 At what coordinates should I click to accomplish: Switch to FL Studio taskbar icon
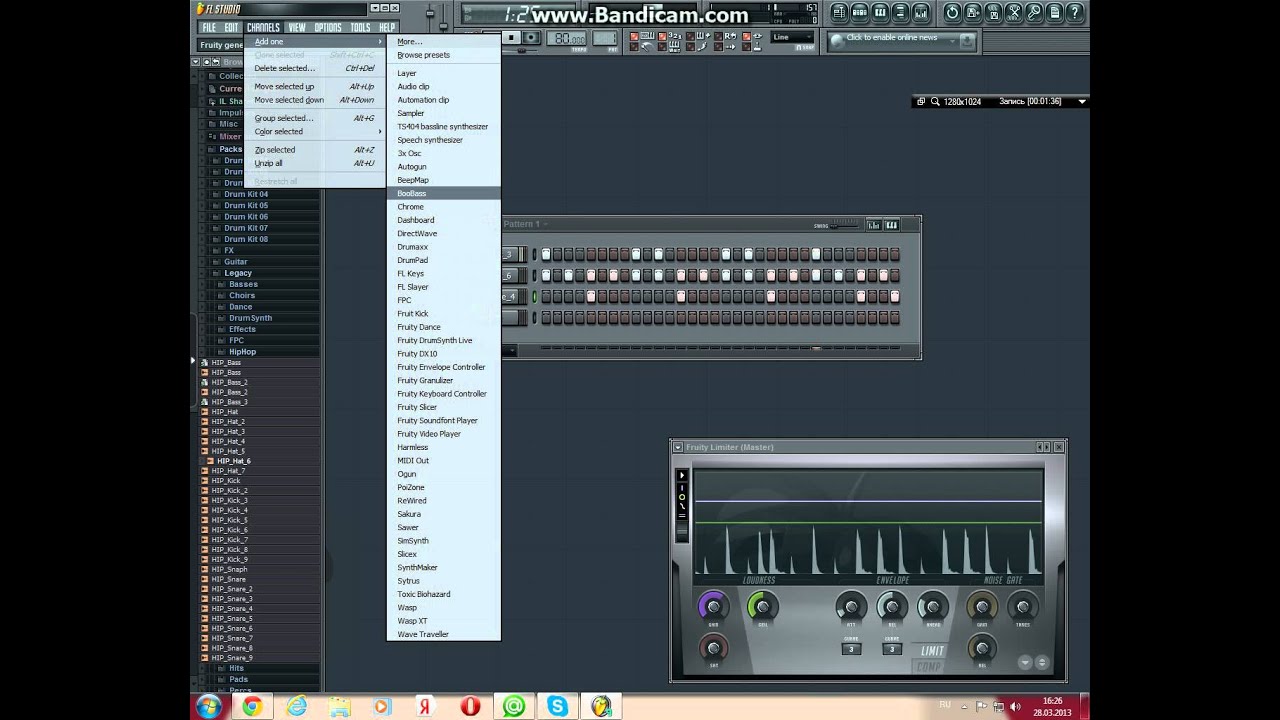(601, 706)
